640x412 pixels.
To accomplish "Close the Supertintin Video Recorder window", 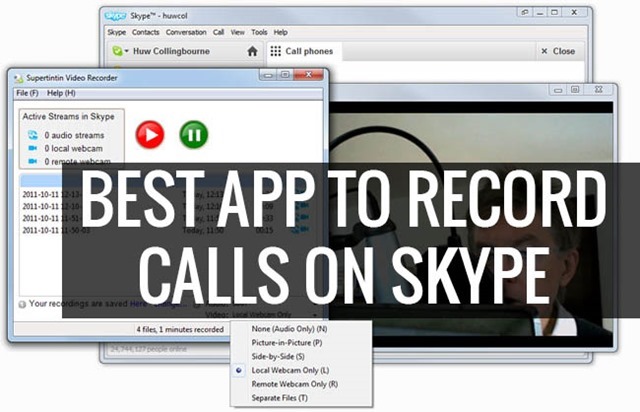I will [309, 74].
